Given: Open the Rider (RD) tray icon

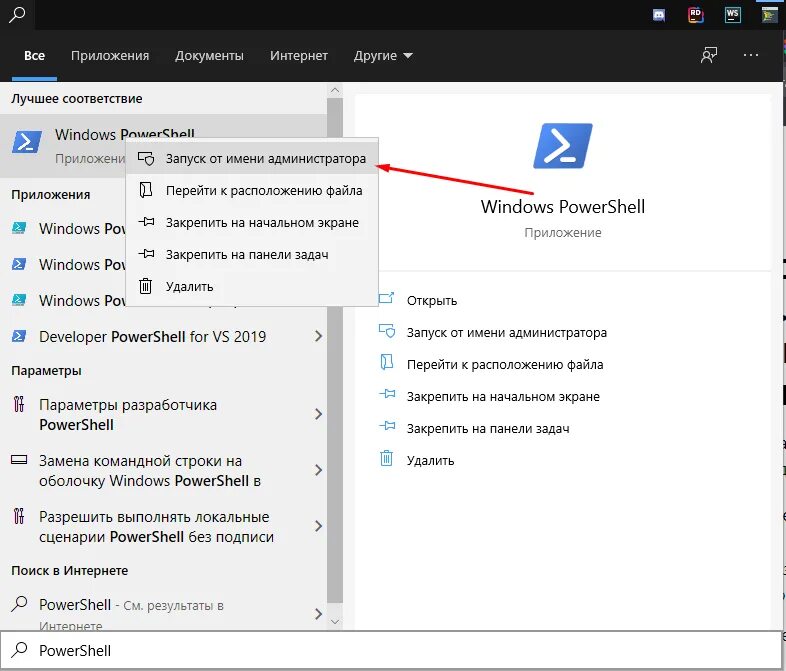Looking at the screenshot, I should point(695,15).
